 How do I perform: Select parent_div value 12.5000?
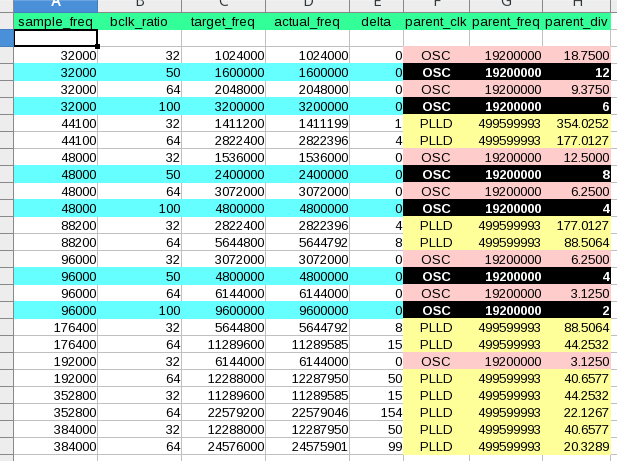point(576,157)
